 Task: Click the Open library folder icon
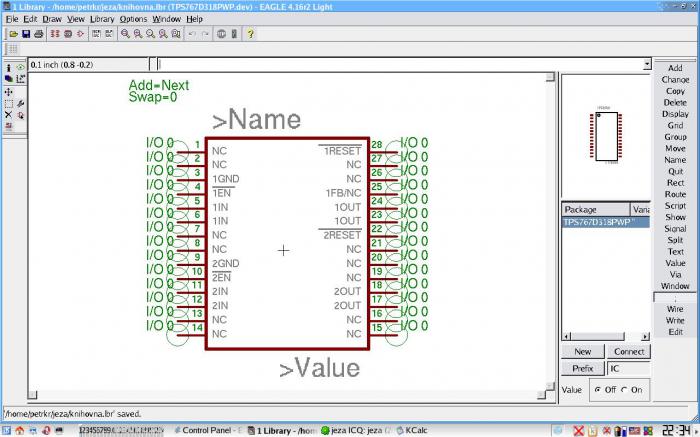[x=13, y=34]
